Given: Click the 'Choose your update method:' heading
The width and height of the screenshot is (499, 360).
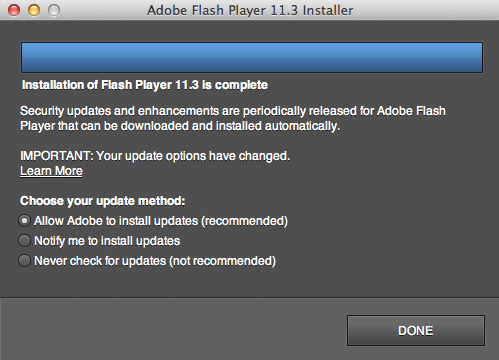Looking at the screenshot, I should (102, 201).
